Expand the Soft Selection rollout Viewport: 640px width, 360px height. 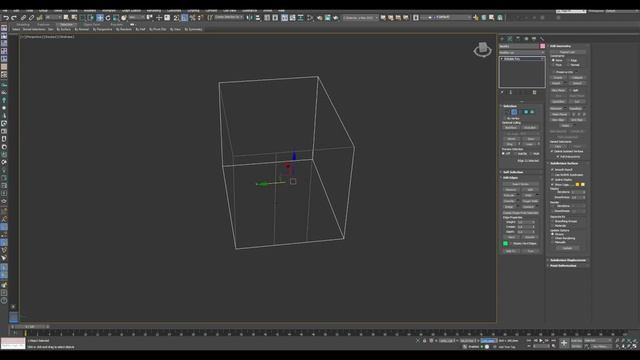512,172
